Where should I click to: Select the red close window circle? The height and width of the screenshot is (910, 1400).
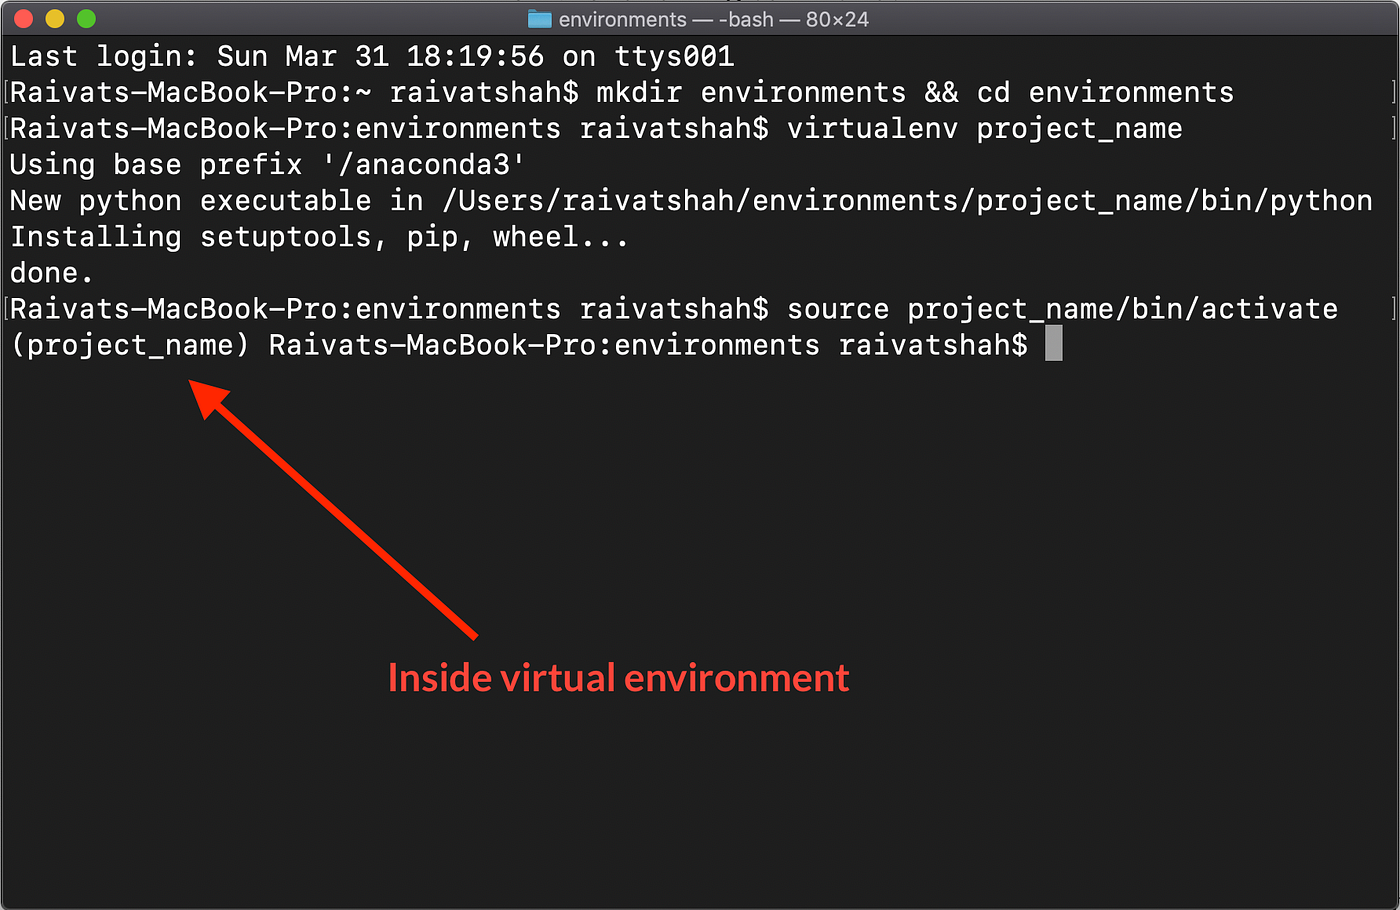click(22, 18)
